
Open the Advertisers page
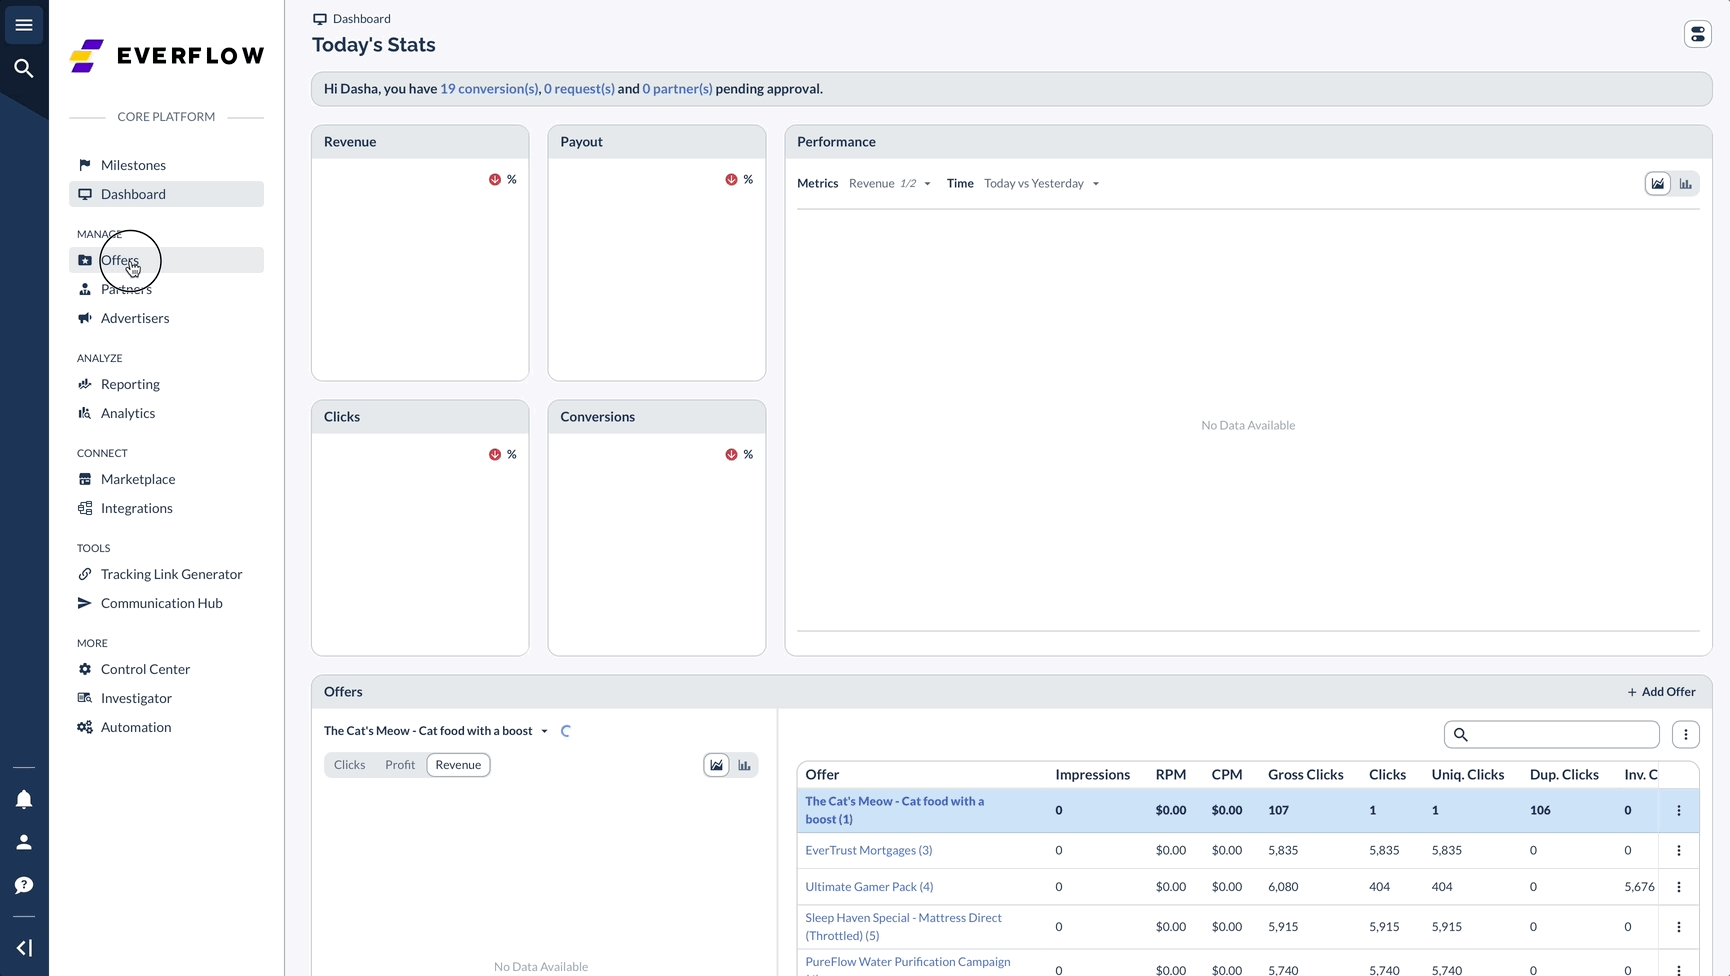[166, 318]
